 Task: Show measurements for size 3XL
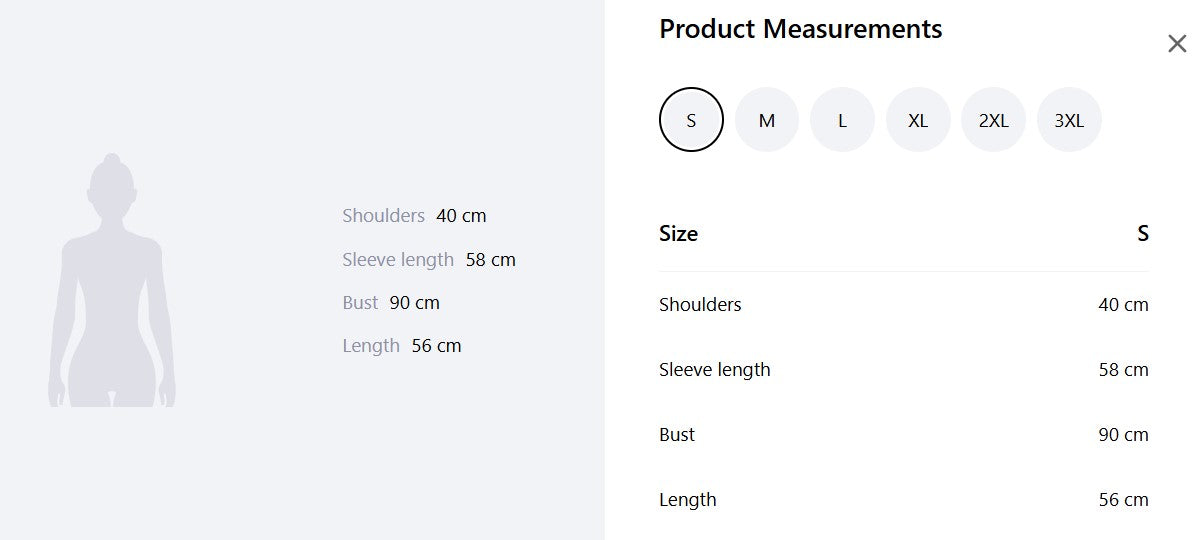(x=1069, y=120)
